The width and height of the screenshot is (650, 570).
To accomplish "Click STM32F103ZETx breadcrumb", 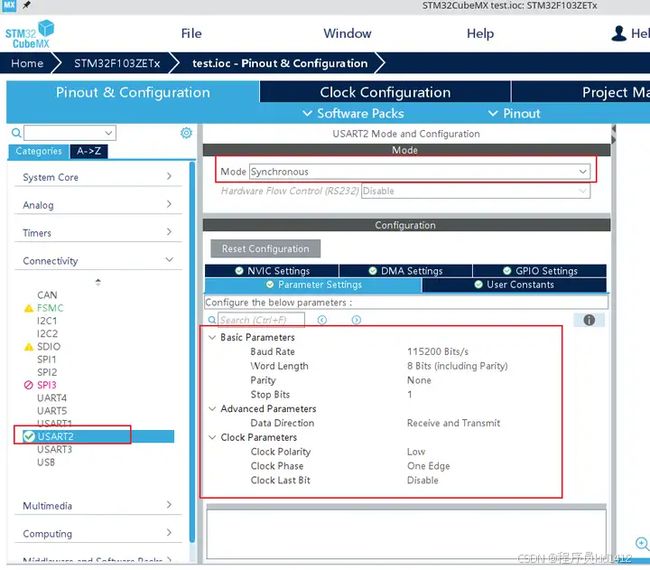I will (117, 63).
